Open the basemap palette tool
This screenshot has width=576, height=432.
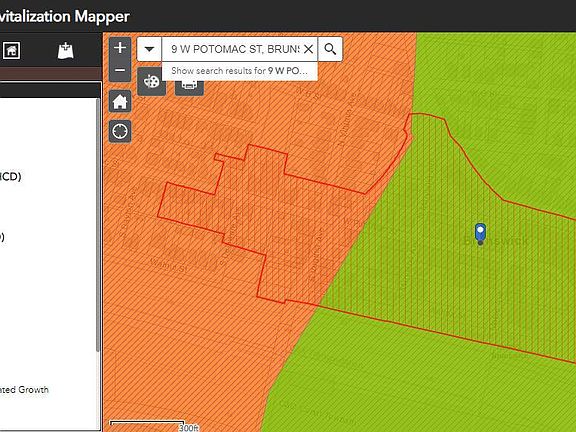point(151,82)
